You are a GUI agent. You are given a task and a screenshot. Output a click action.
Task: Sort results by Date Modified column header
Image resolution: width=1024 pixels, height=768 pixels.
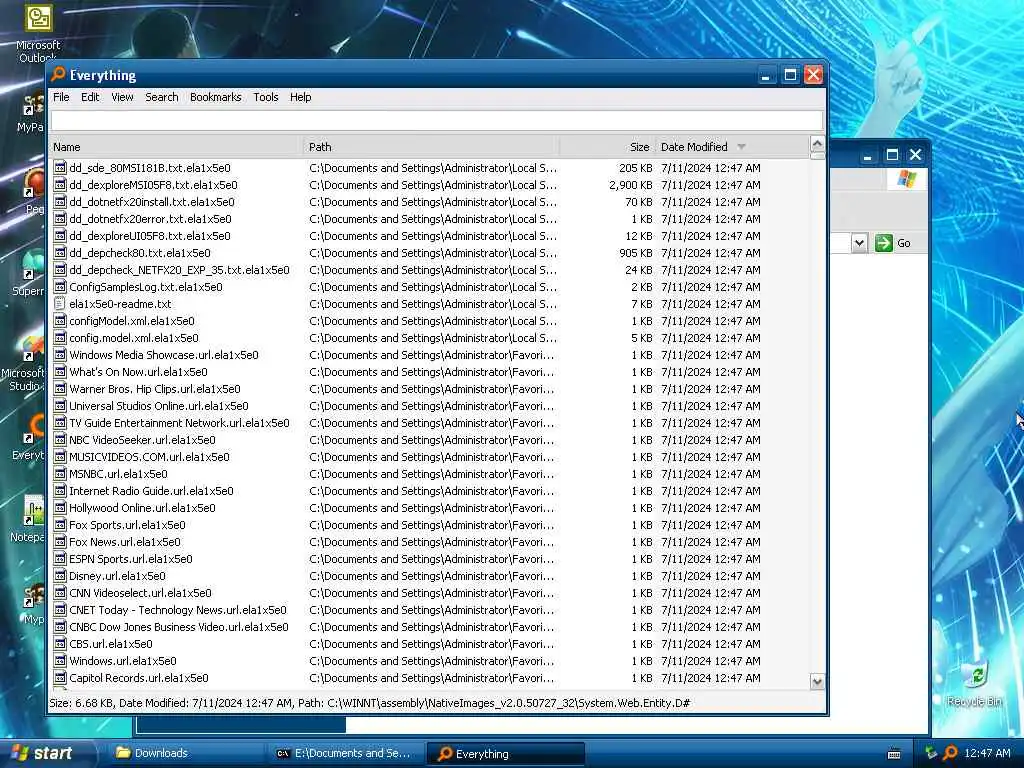pyautogui.click(x=732, y=147)
